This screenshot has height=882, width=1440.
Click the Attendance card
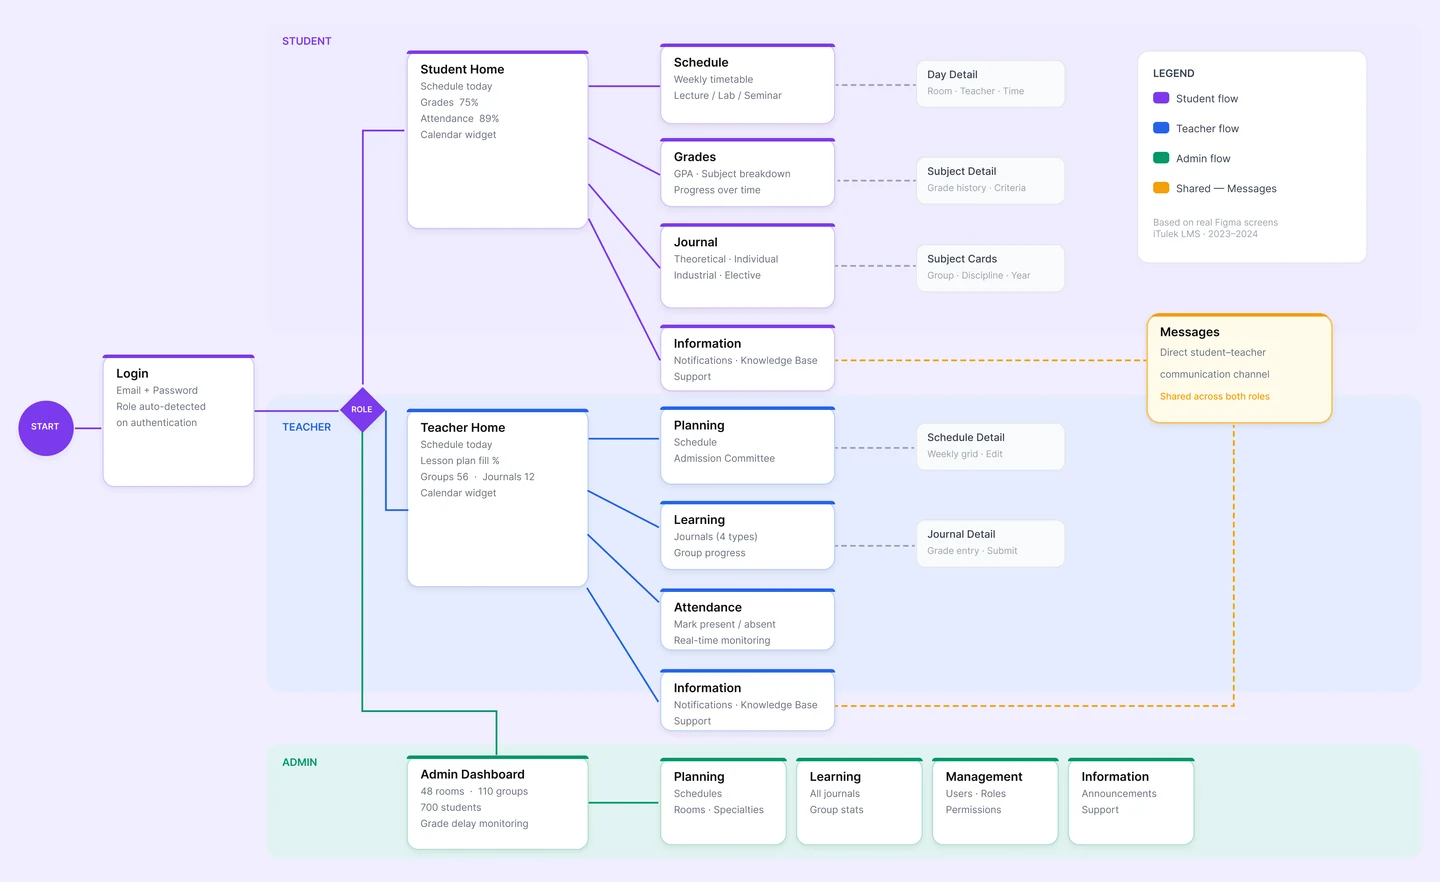[x=747, y=619]
